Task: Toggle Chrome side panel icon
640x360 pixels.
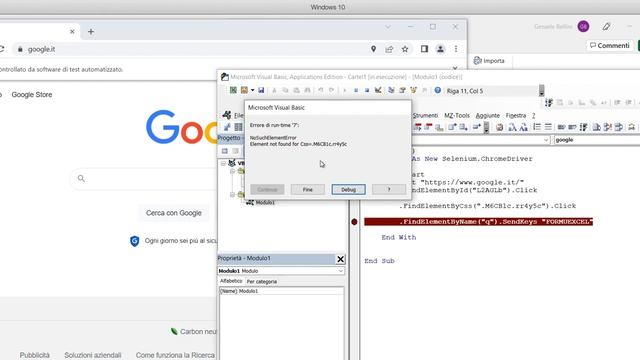Action: tap(424, 49)
